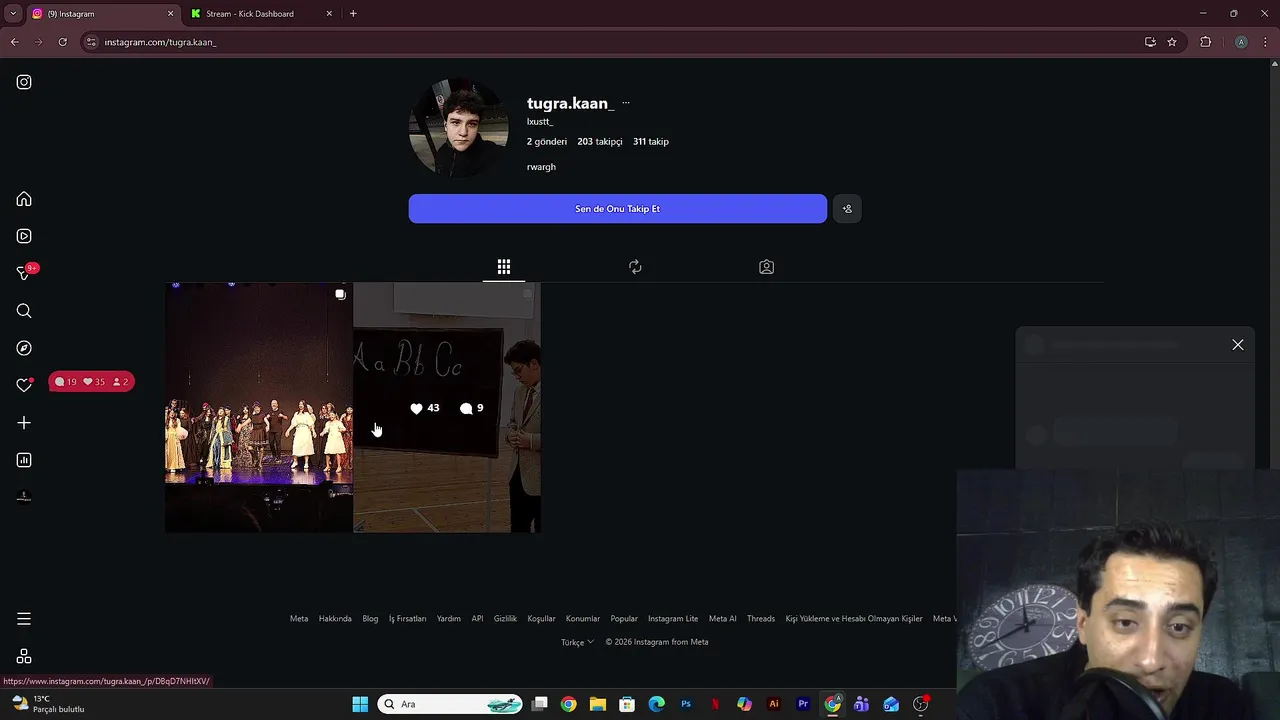This screenshot has width=1280, height=720.
Task: Switch to the tagged photos tab
Action: tap(766, 267)
